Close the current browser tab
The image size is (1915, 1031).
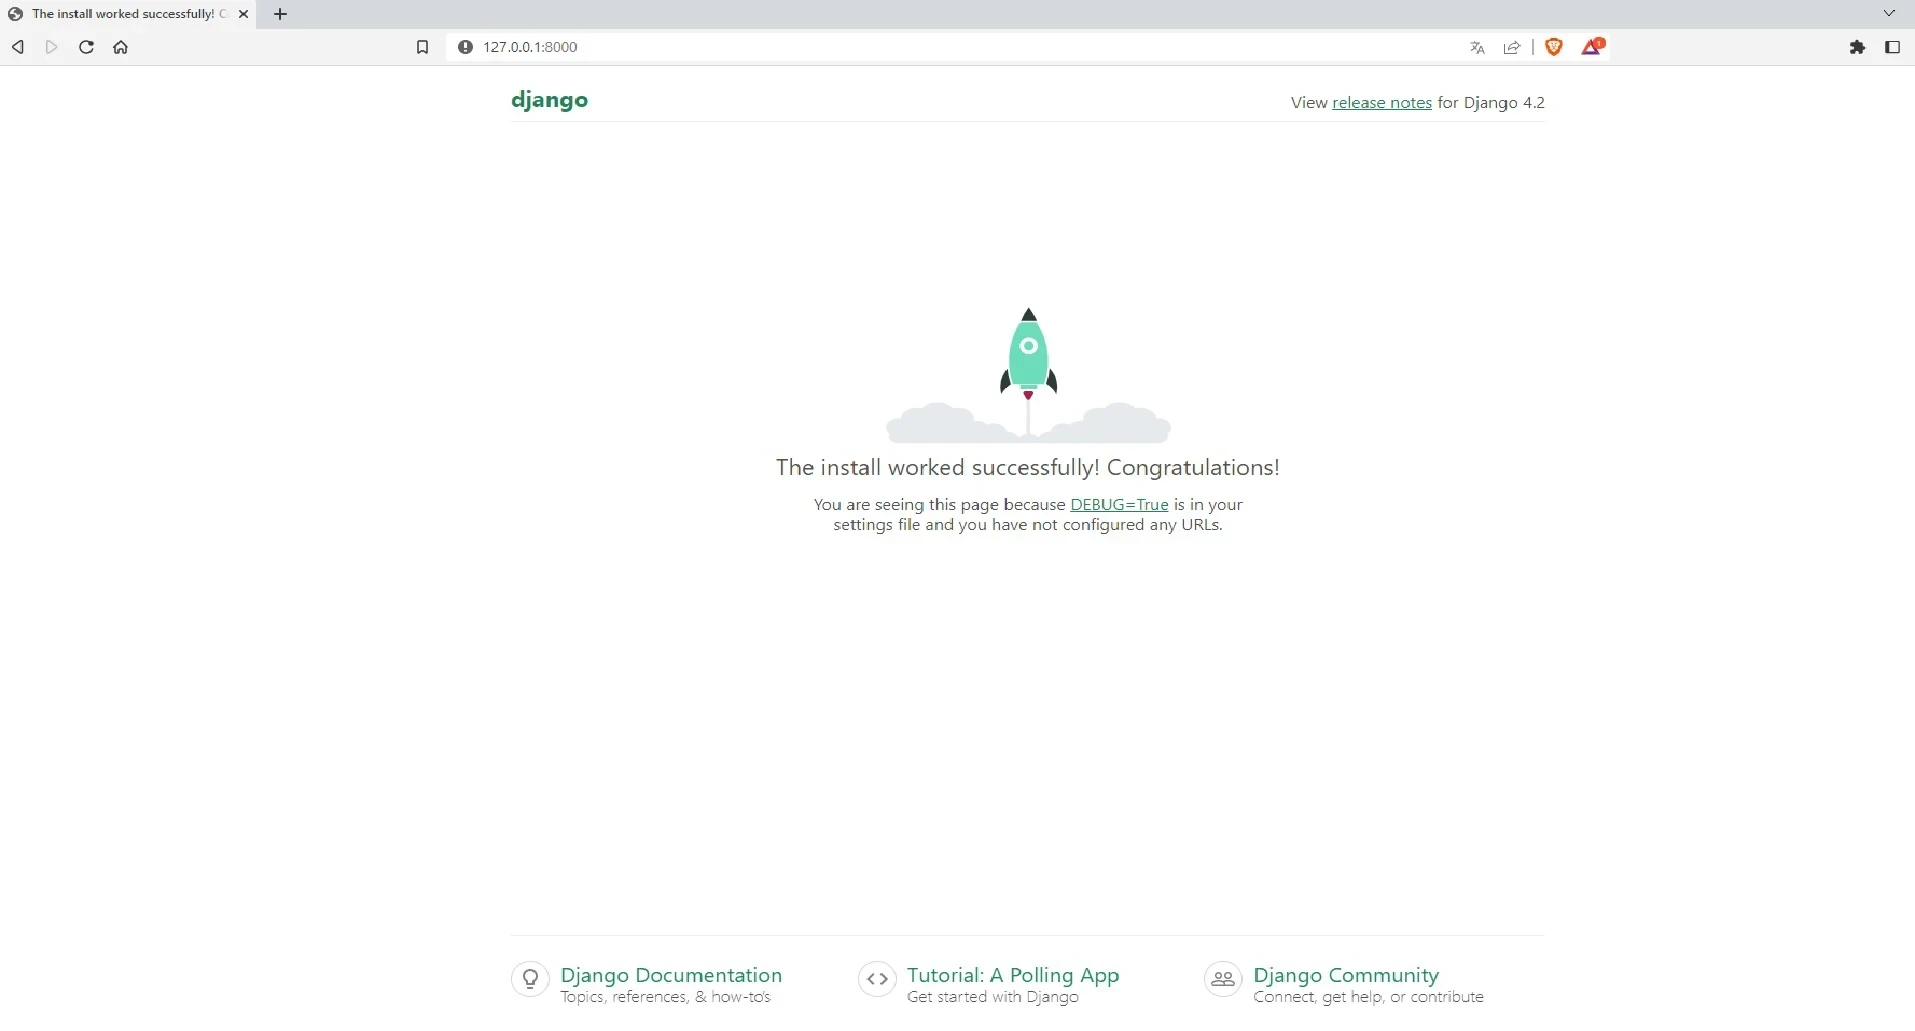[x=243, y=14]
